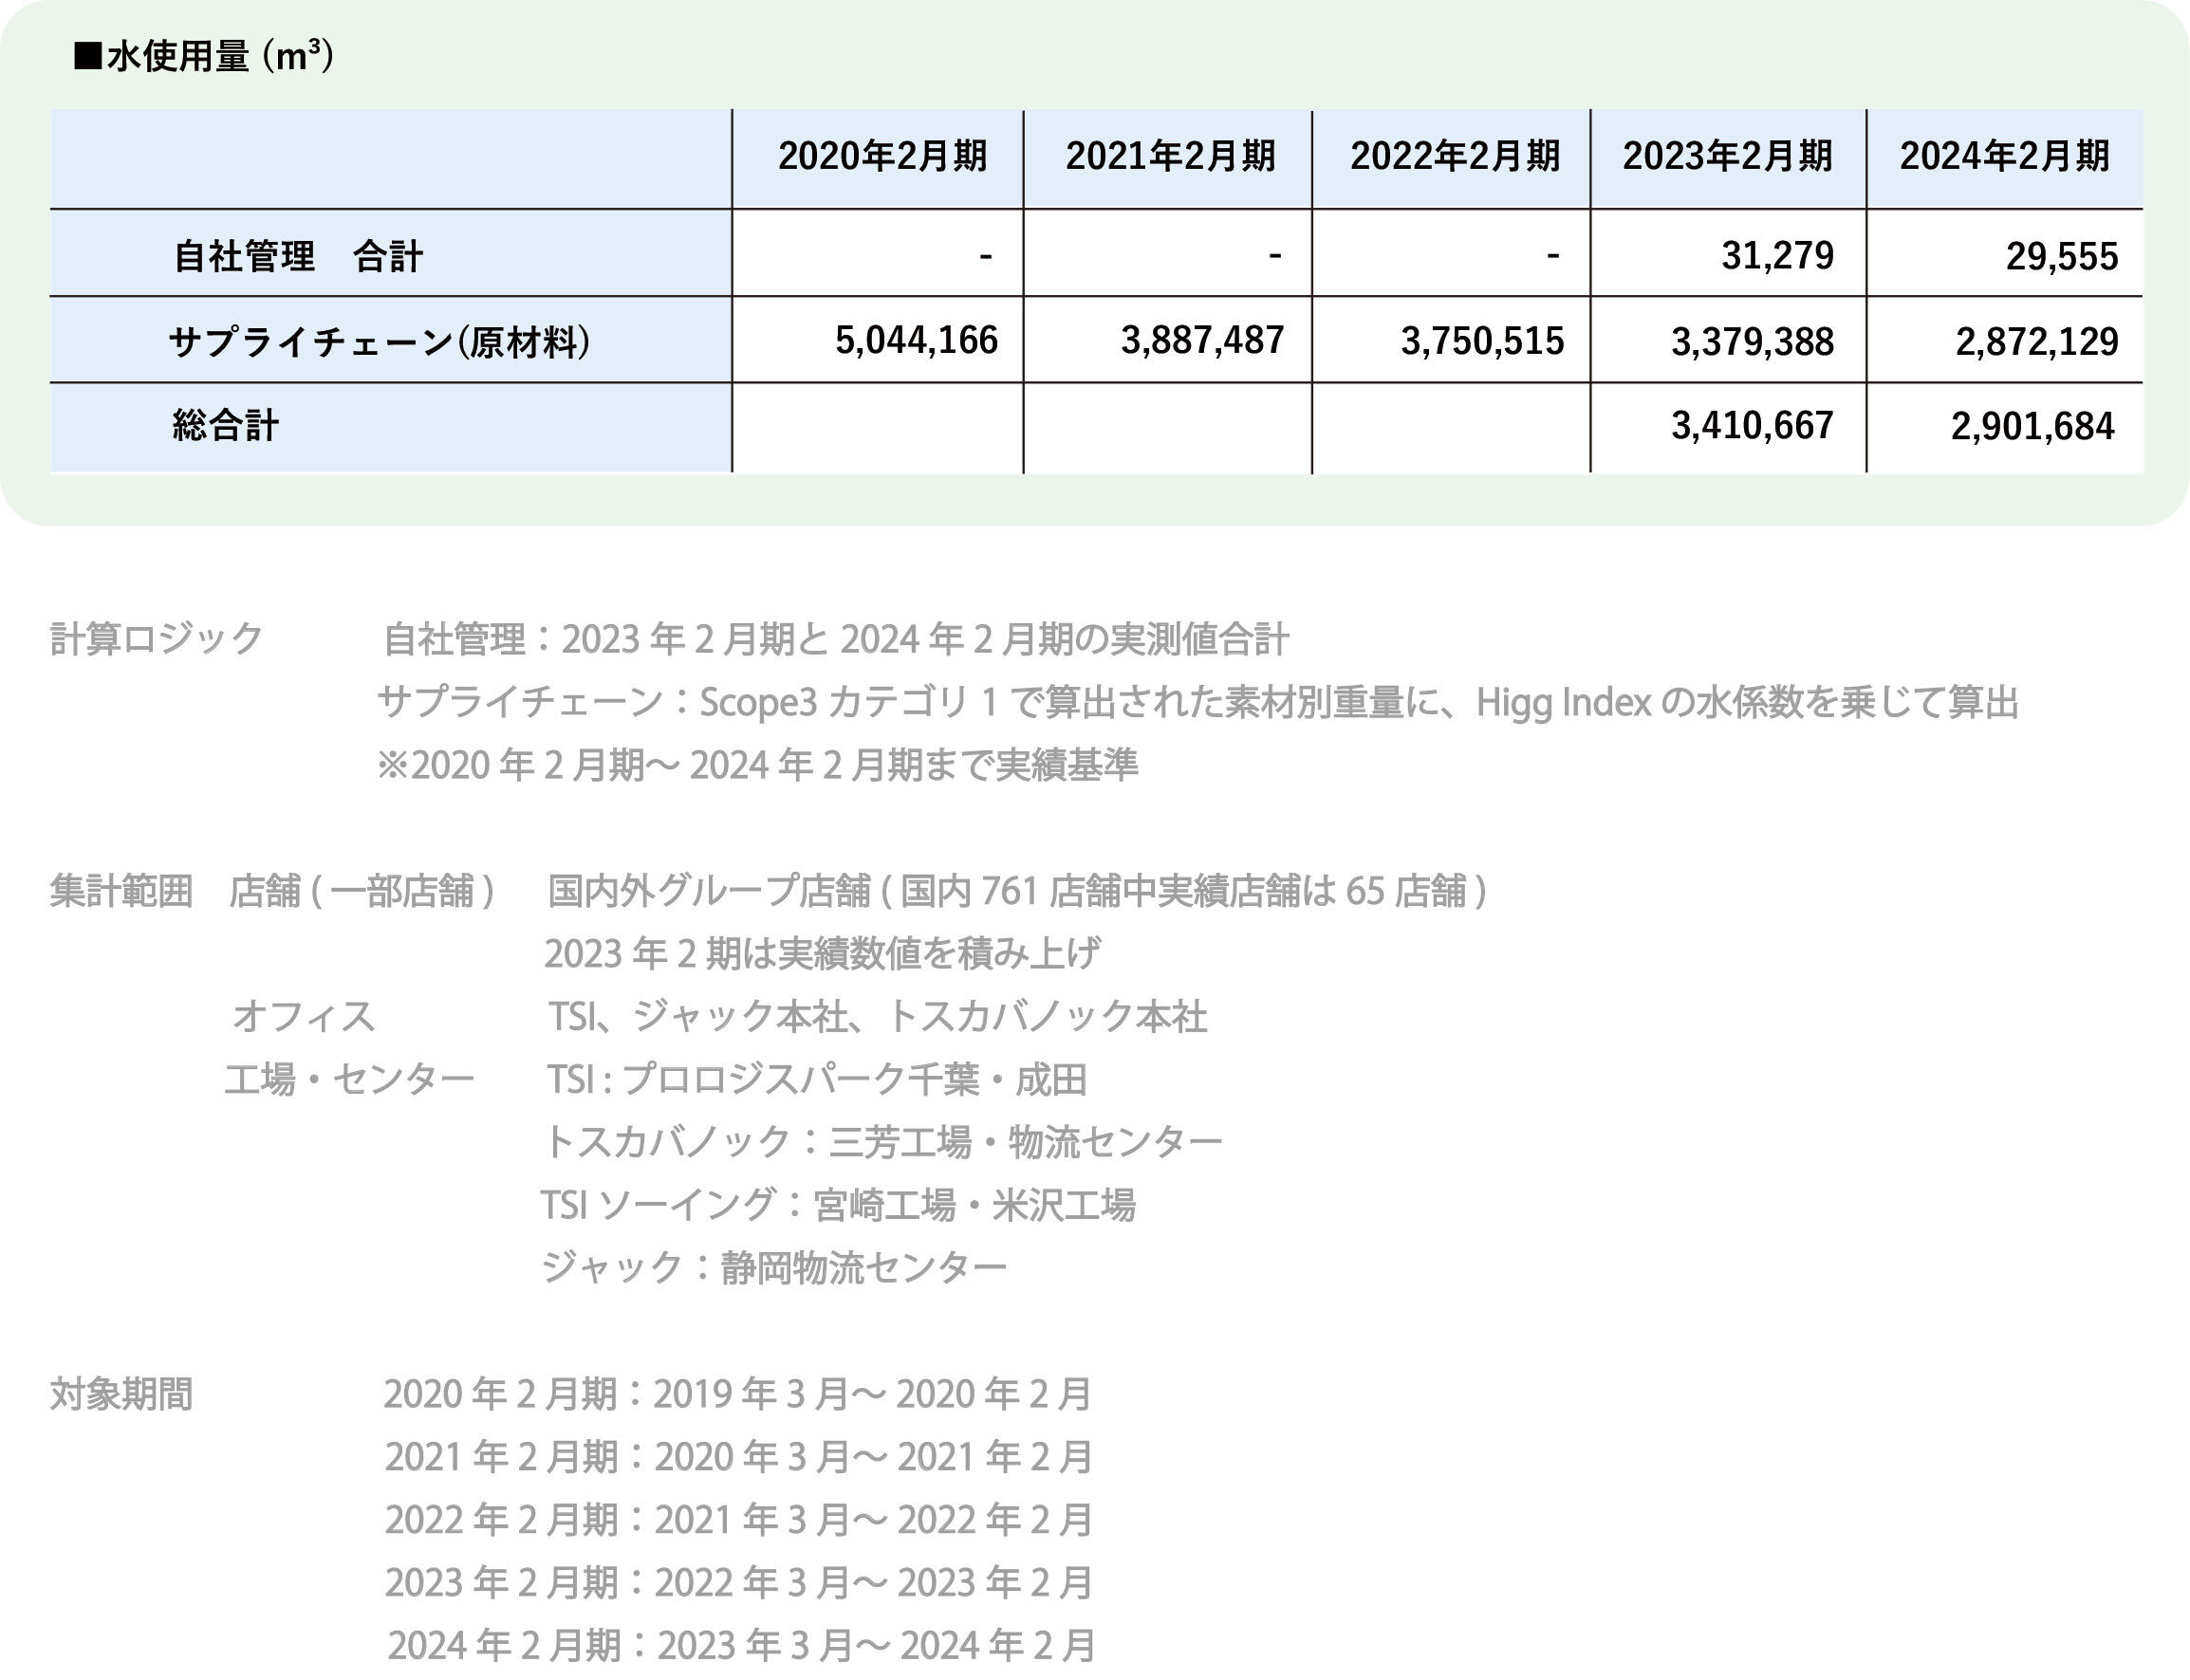
Task: Click the total 3,410,667
Action: 1752,426
